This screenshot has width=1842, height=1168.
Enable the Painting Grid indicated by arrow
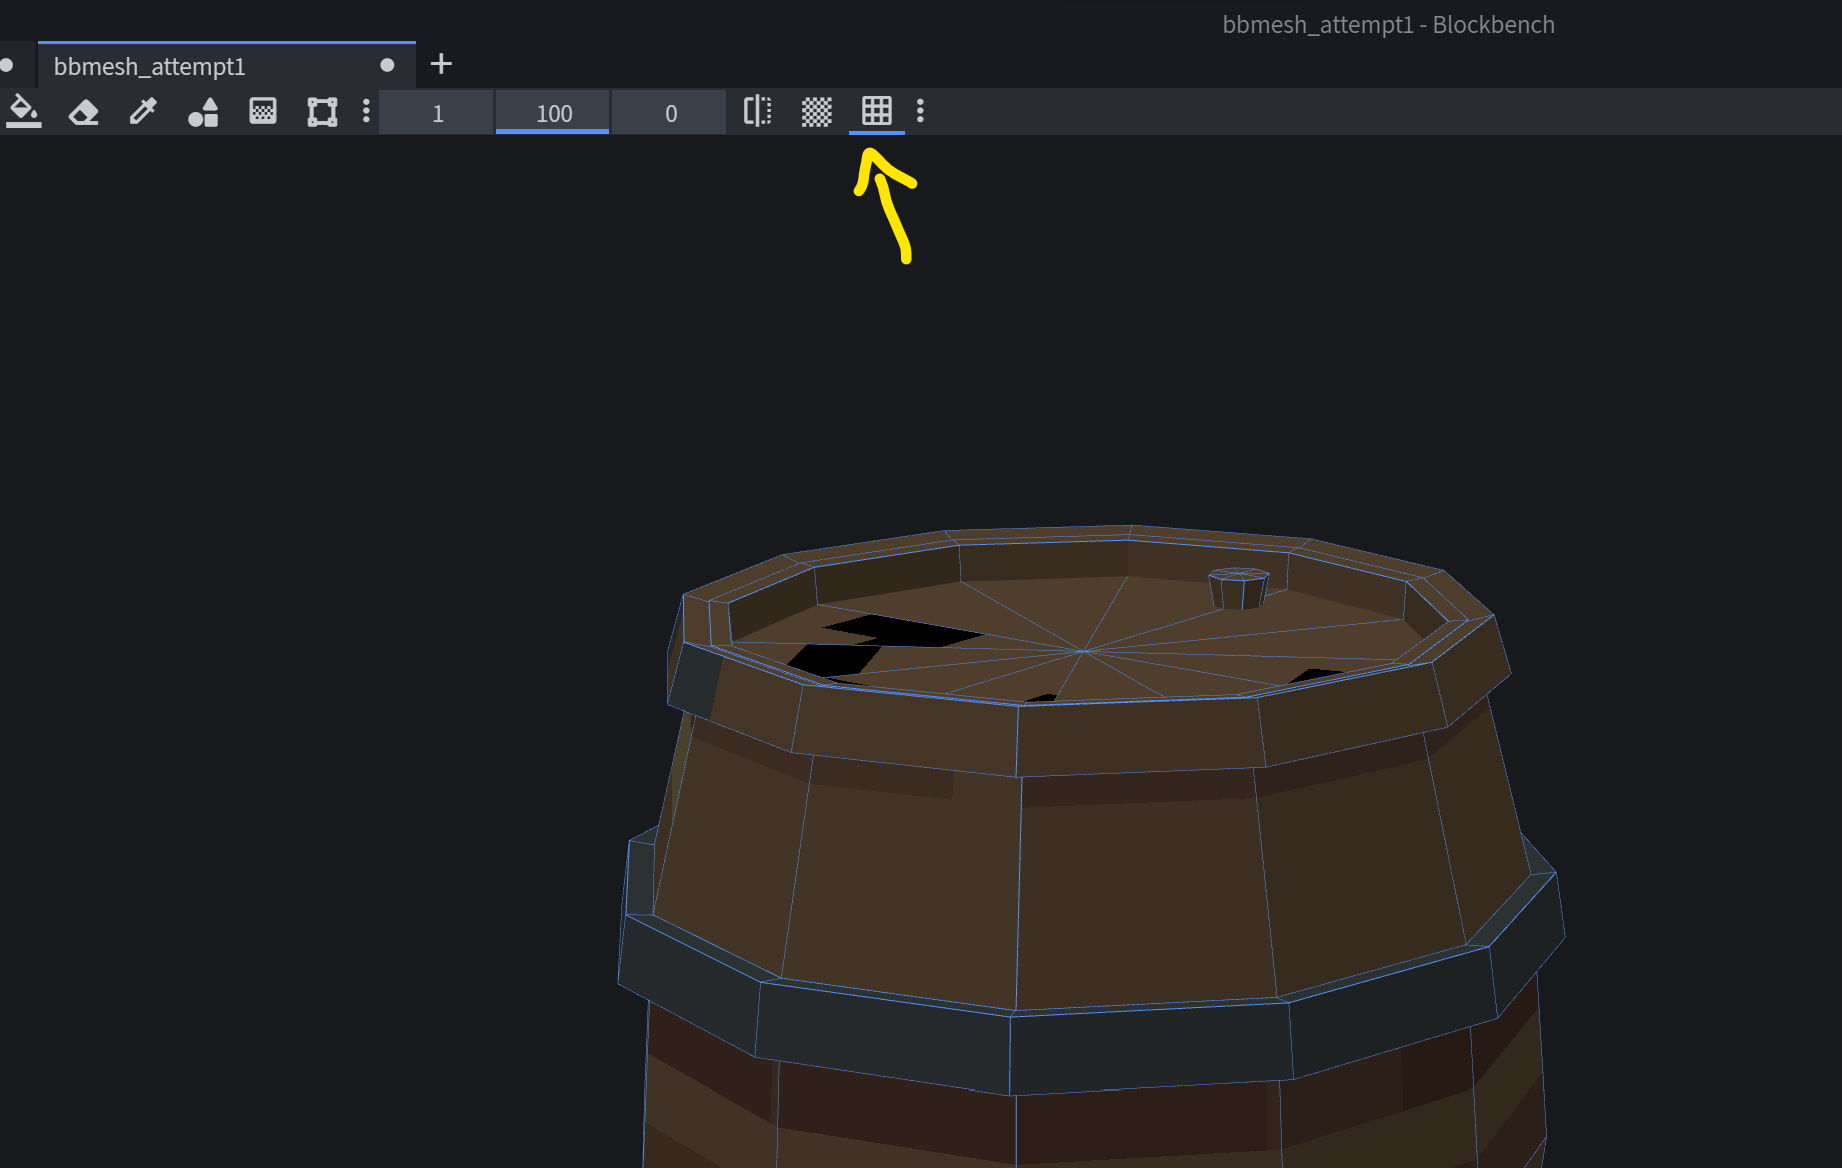click(876, 112)
